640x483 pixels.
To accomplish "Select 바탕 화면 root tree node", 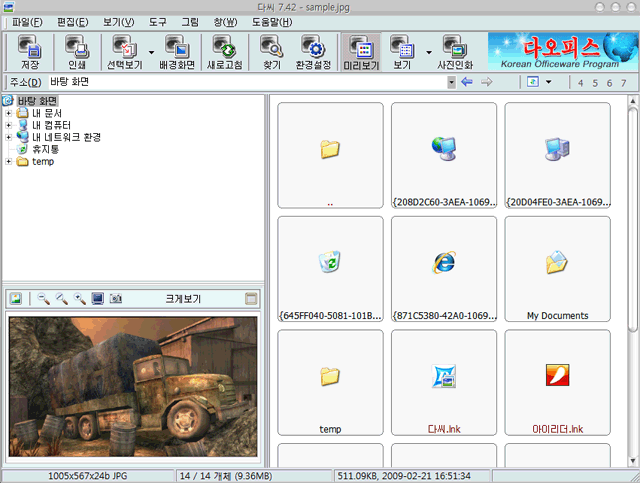I will tap(37, 100).
